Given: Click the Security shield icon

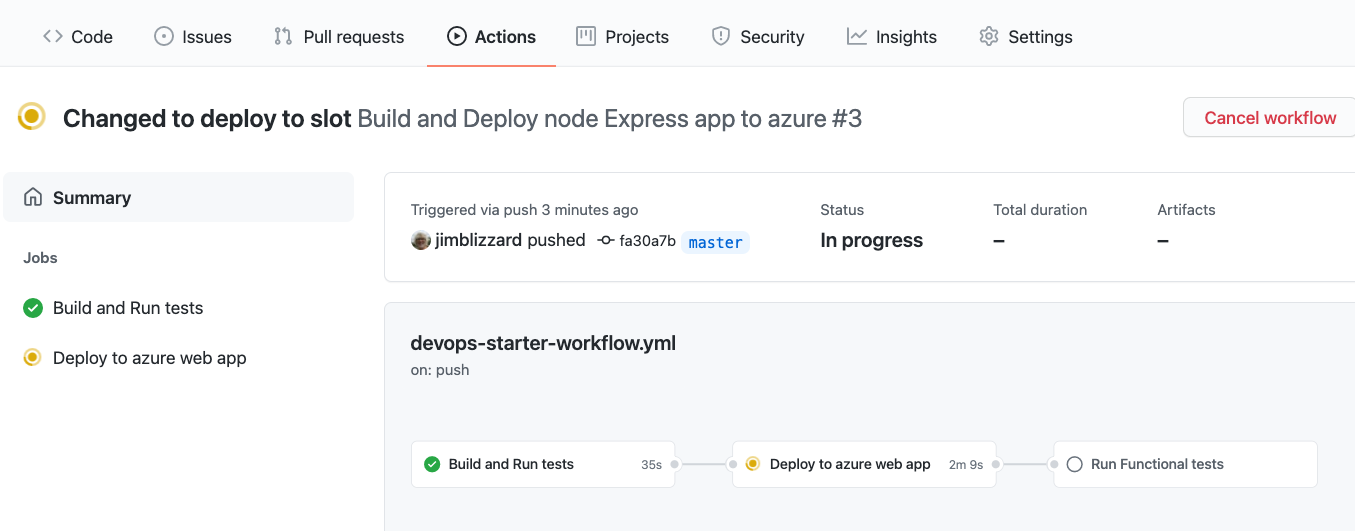Looking at the screenshot, I should [720, 37].
